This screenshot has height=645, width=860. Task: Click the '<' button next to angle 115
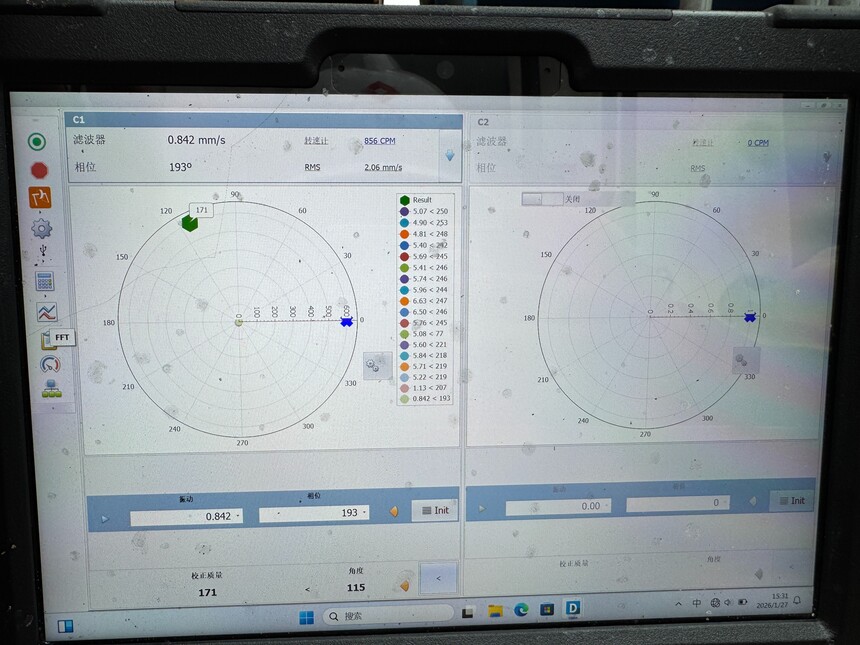click(x=438, y=578)
